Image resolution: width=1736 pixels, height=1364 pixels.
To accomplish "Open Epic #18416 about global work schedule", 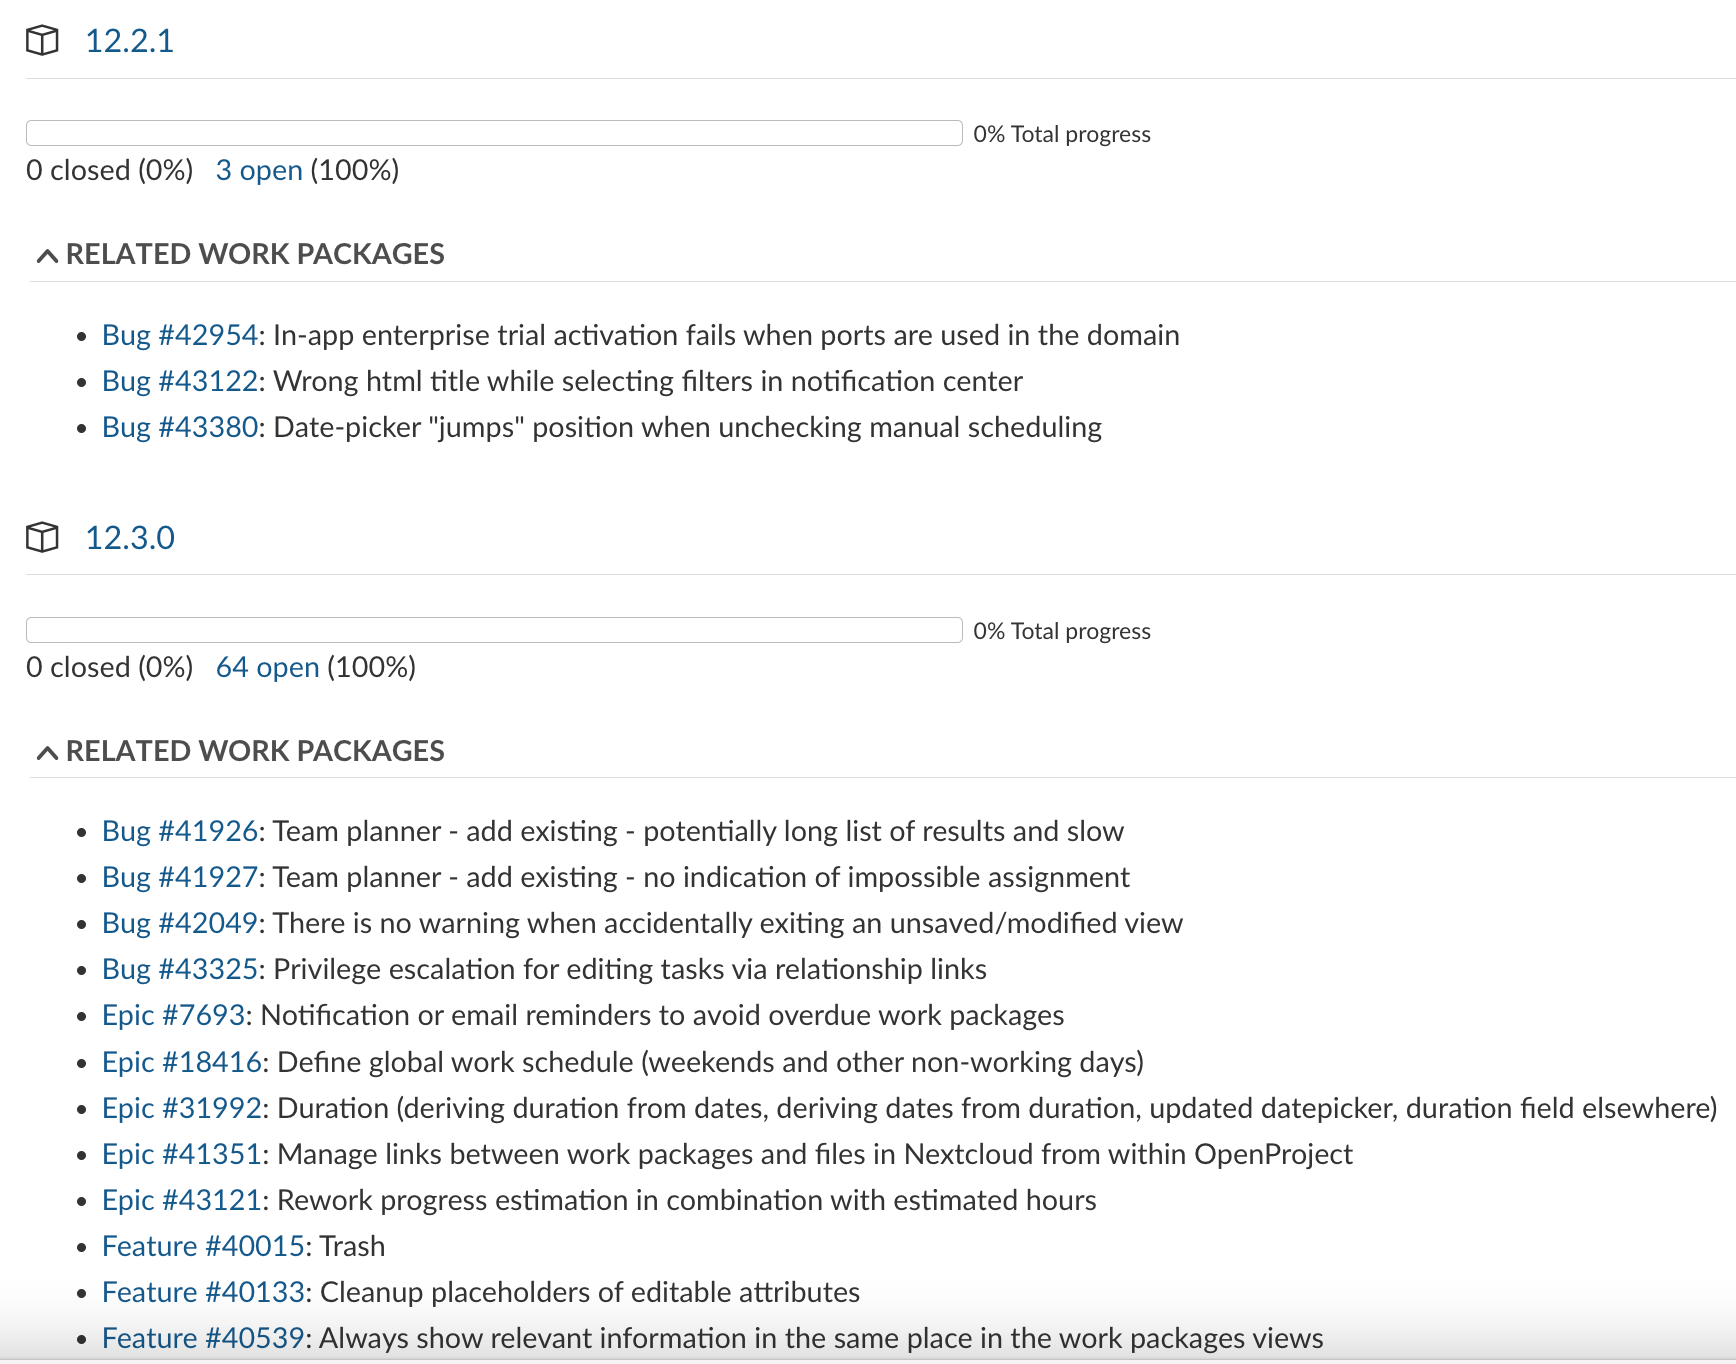I will click(181, 1061).
